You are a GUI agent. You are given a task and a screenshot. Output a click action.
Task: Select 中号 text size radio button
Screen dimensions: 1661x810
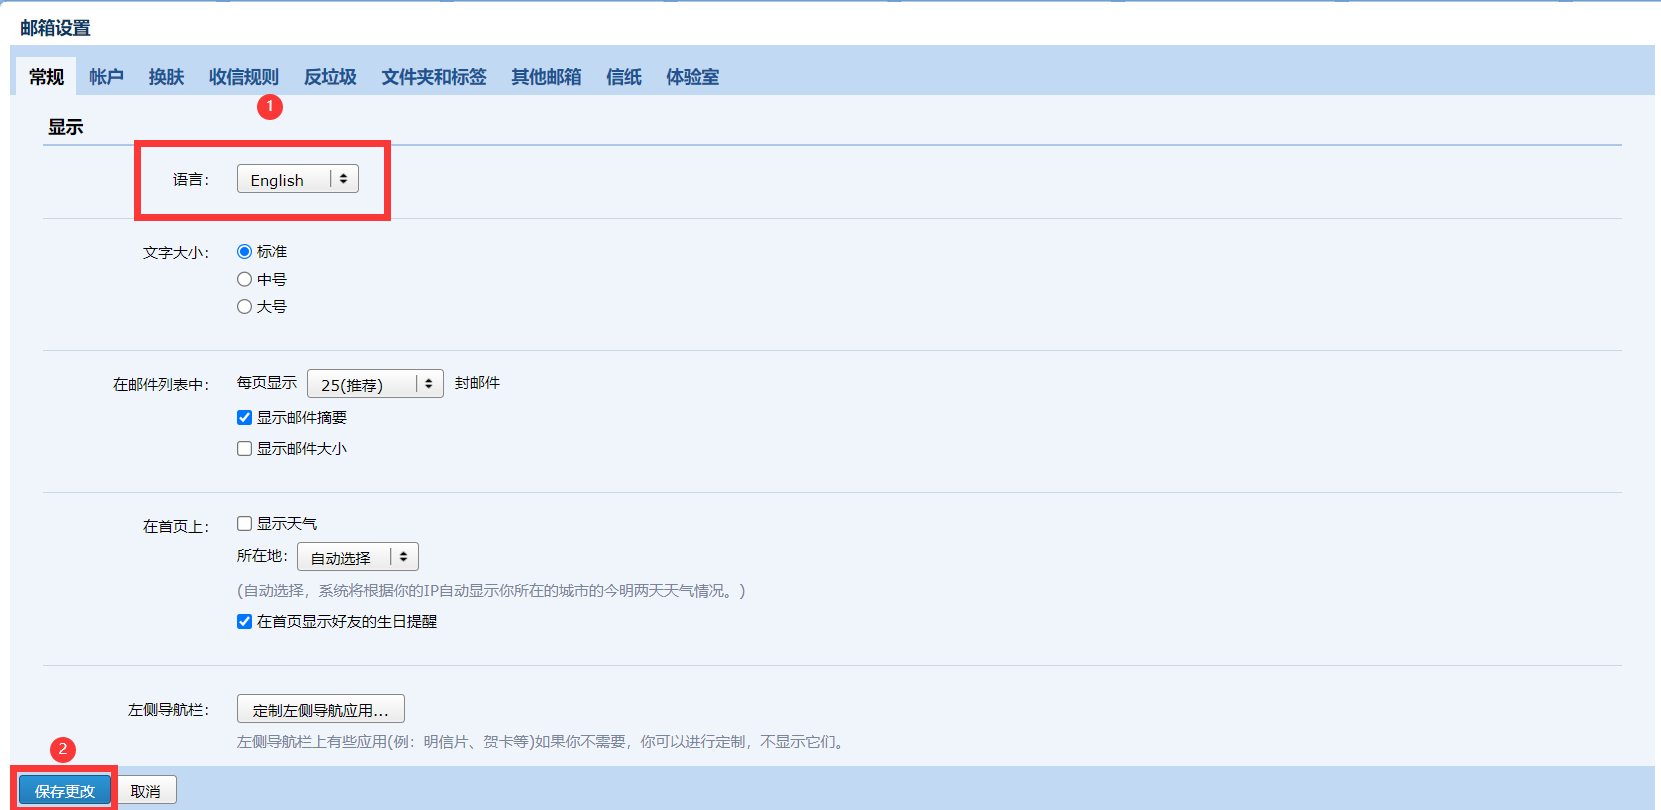click(x=244, y=280)
